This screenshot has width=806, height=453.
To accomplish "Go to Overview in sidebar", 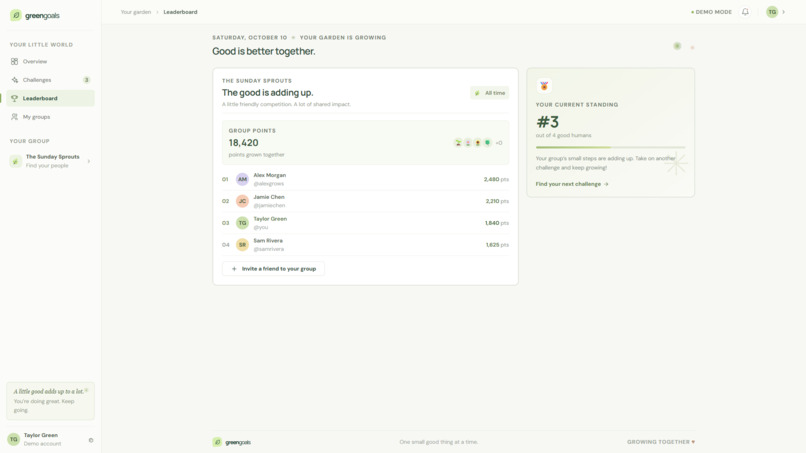I will 50,61.
